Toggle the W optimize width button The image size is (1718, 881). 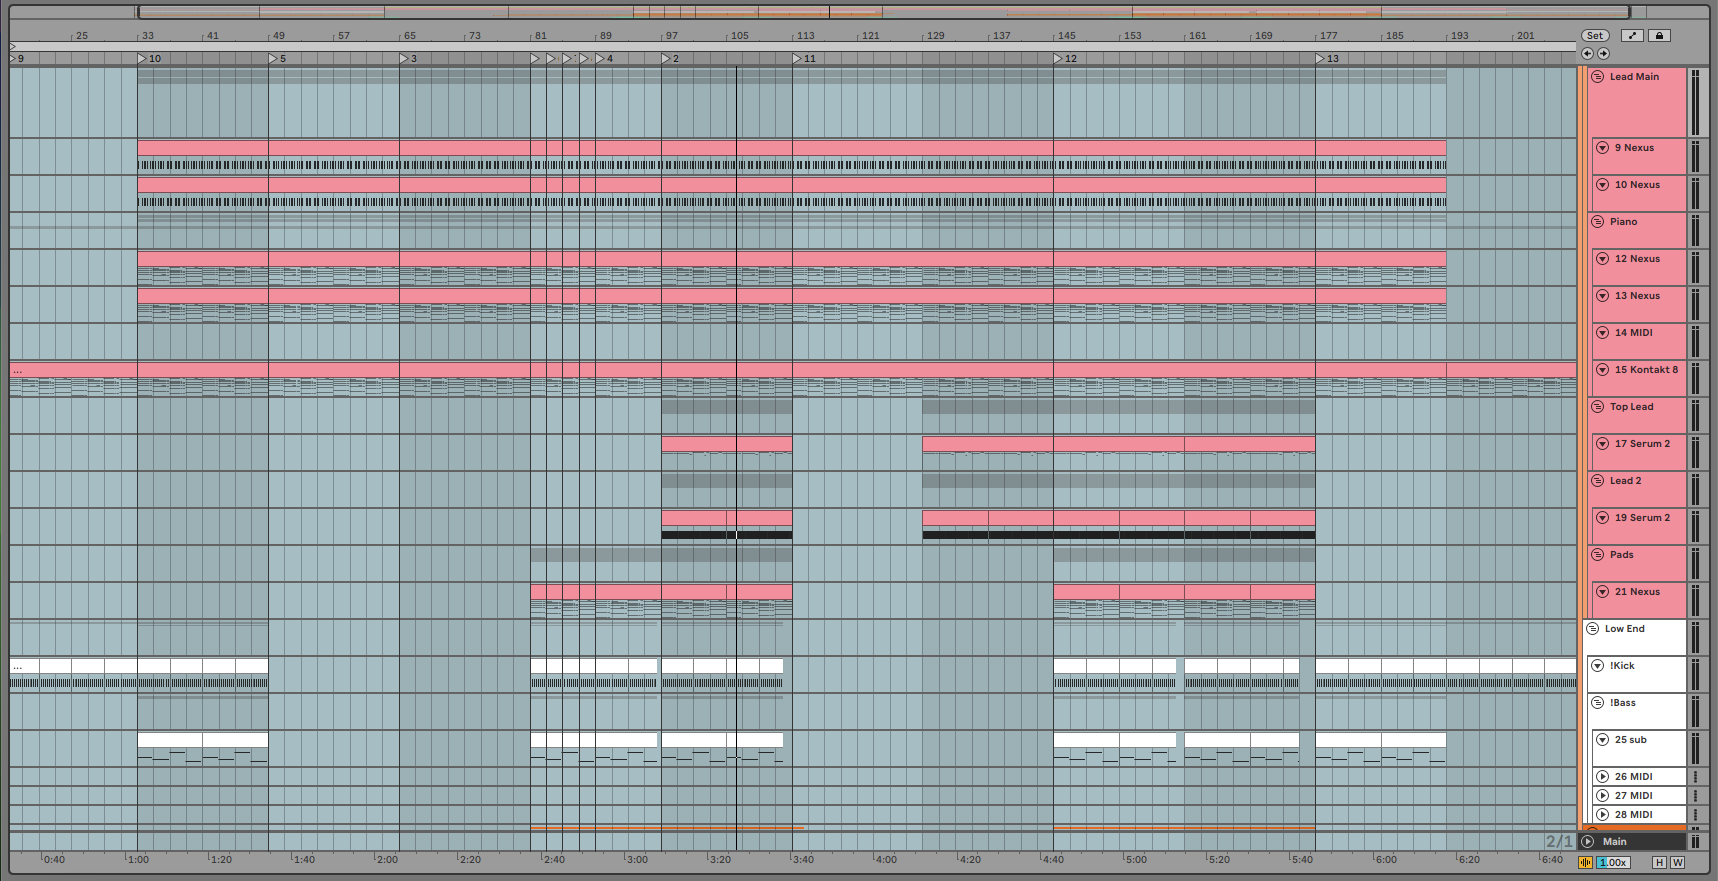coord(1677,863)
